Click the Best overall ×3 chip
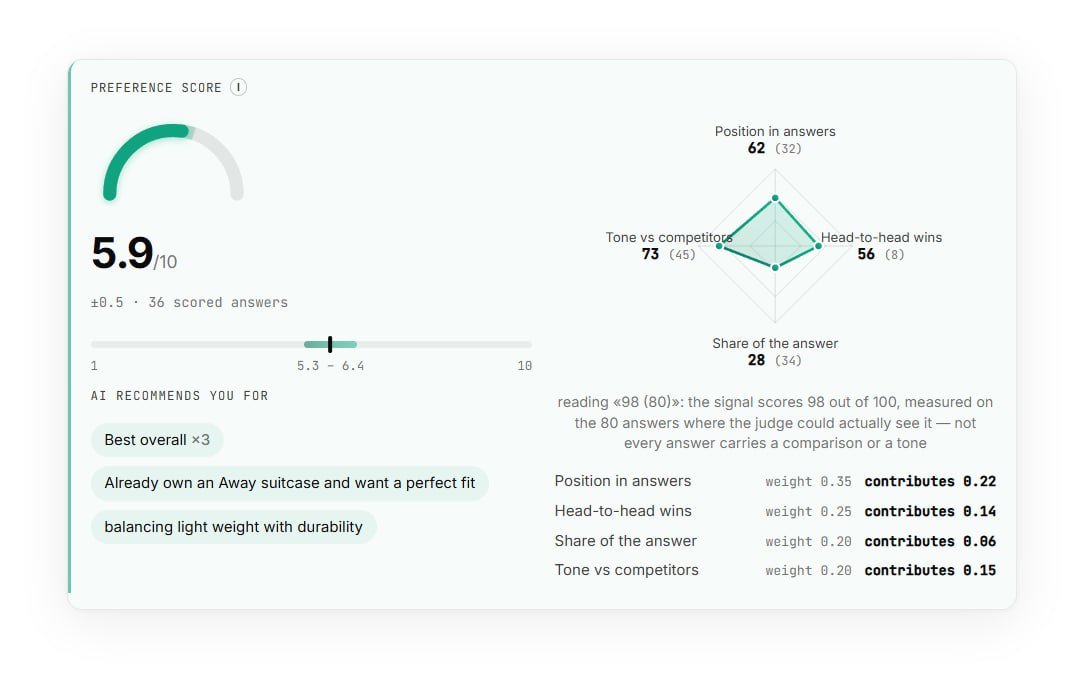Viewport: 1084px width, 679px height. pos(157,440)
